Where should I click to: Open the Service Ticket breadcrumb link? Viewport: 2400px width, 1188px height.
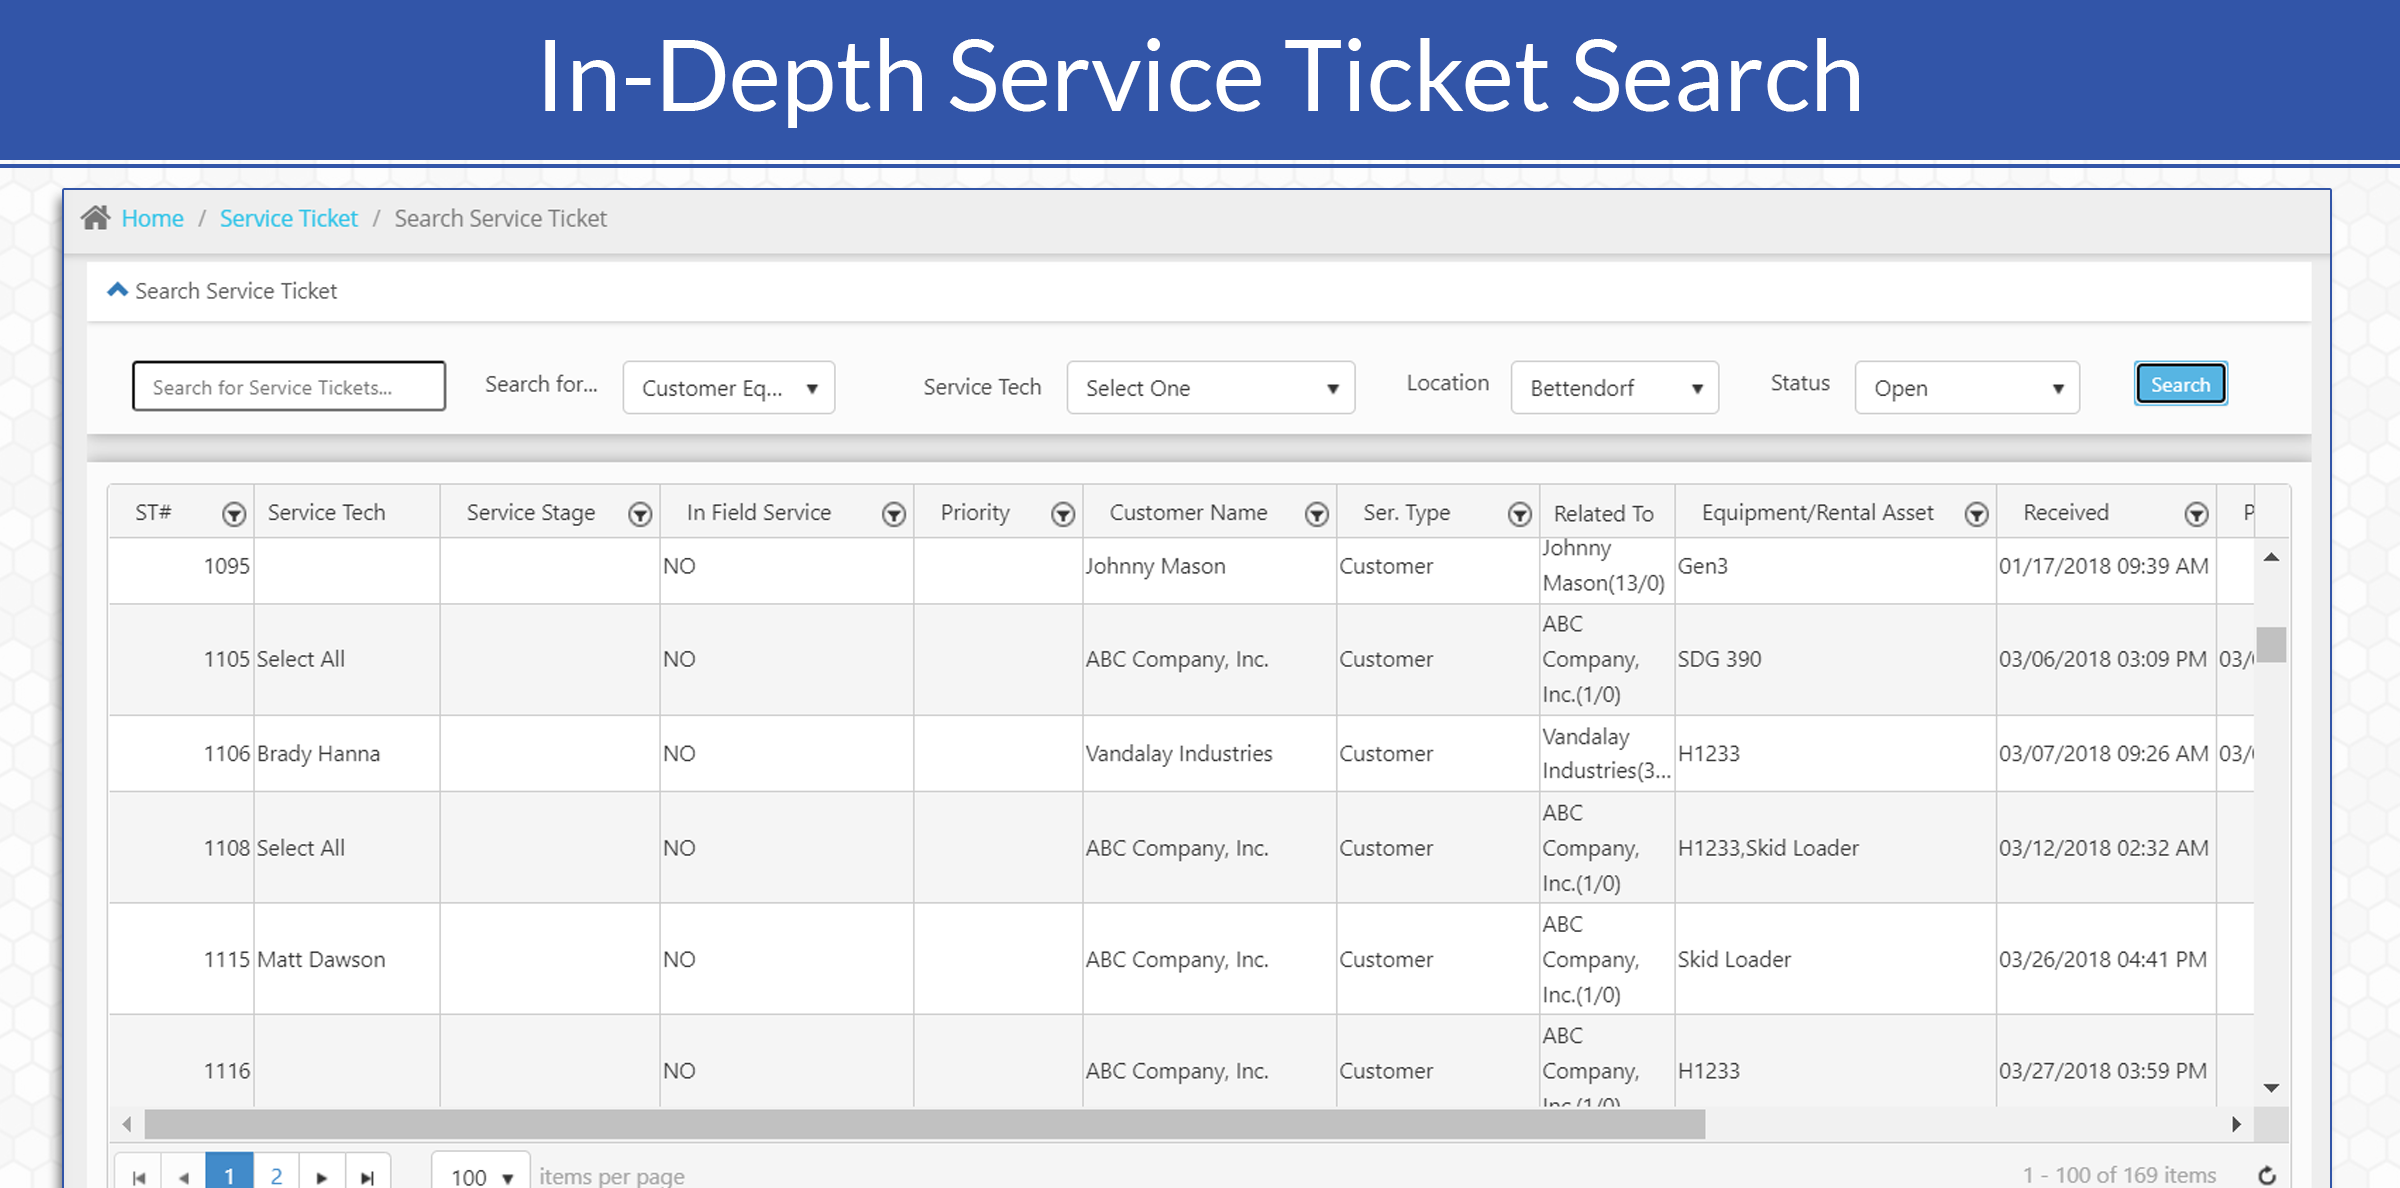288,218
